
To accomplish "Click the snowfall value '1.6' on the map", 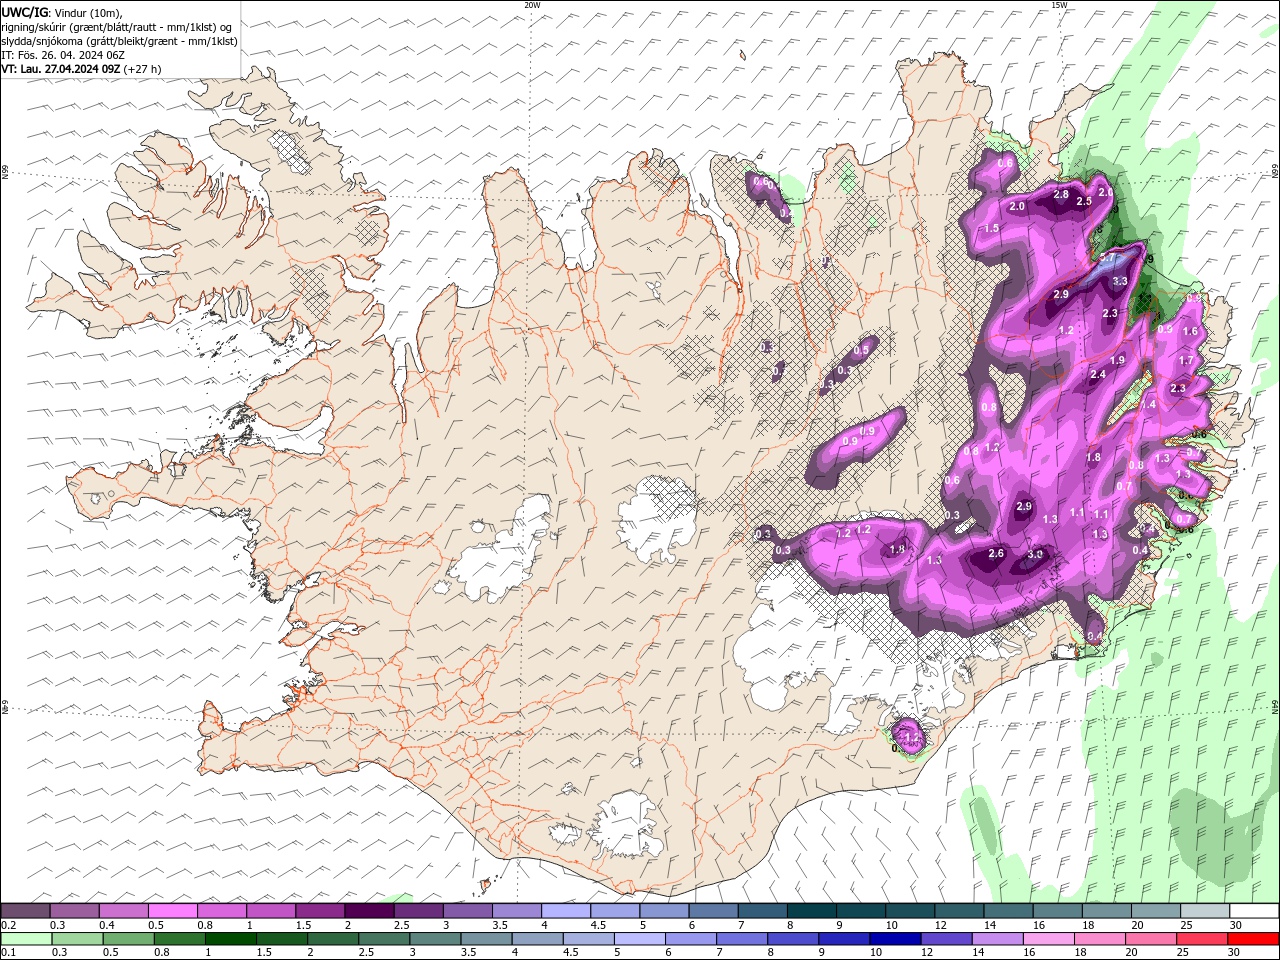I will [1190, 331].
